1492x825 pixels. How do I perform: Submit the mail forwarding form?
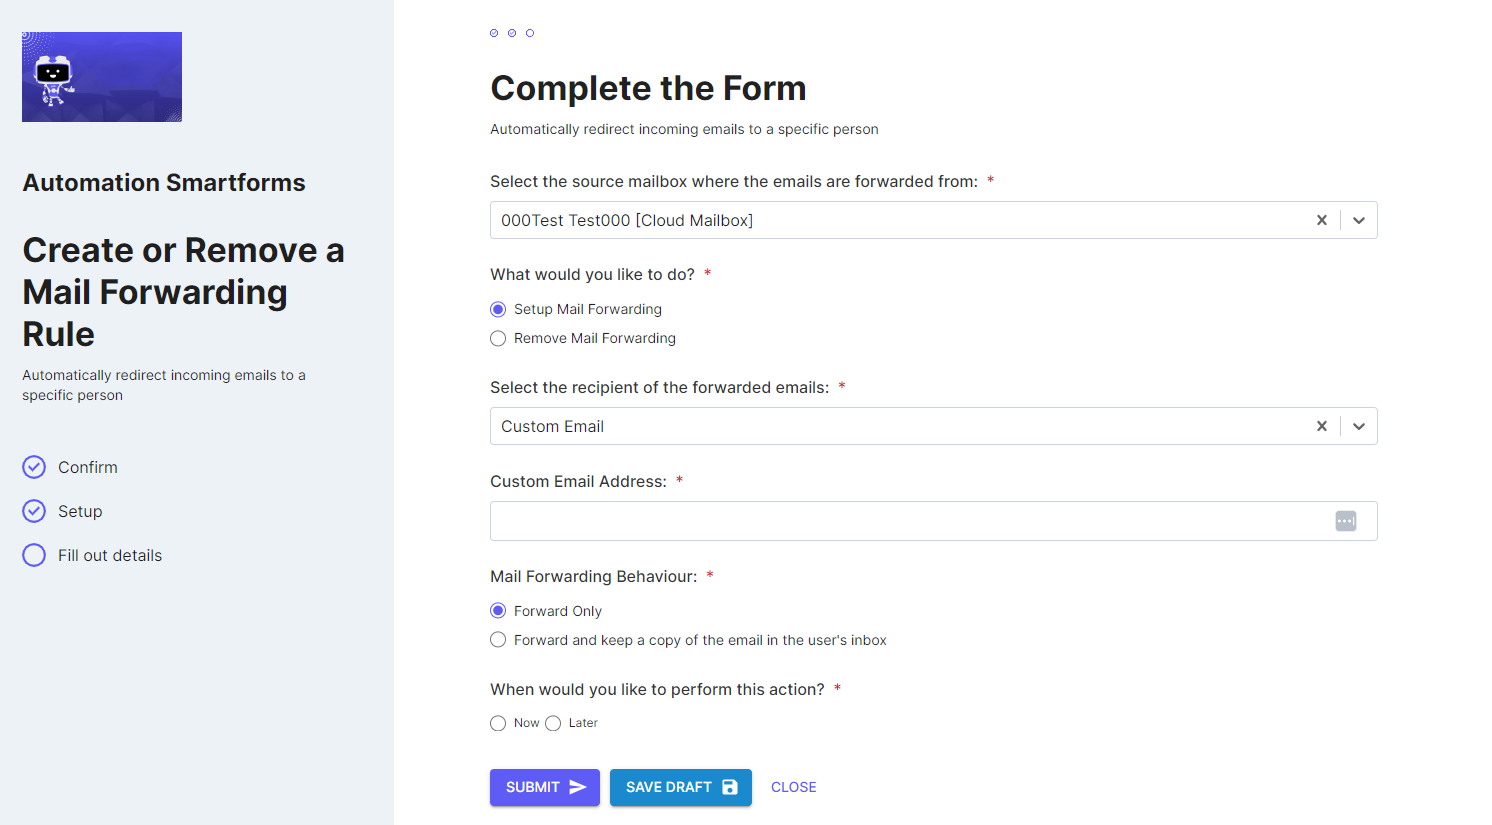[x=545, y=787]
